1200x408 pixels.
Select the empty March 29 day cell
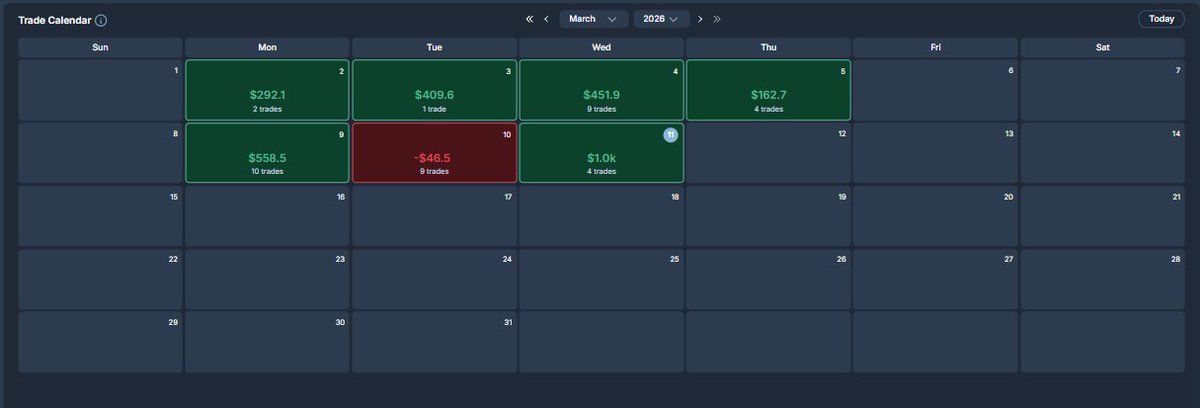(x=100, y=342)
